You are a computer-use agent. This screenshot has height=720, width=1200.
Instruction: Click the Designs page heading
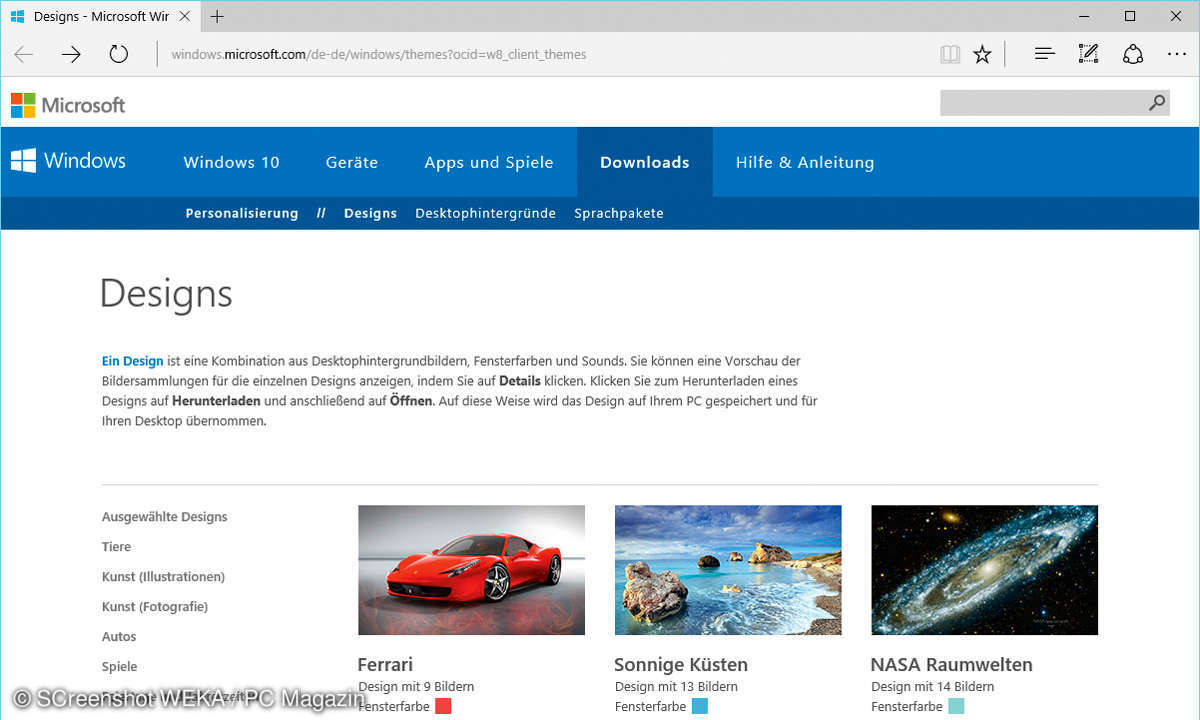tap(166, 294)
